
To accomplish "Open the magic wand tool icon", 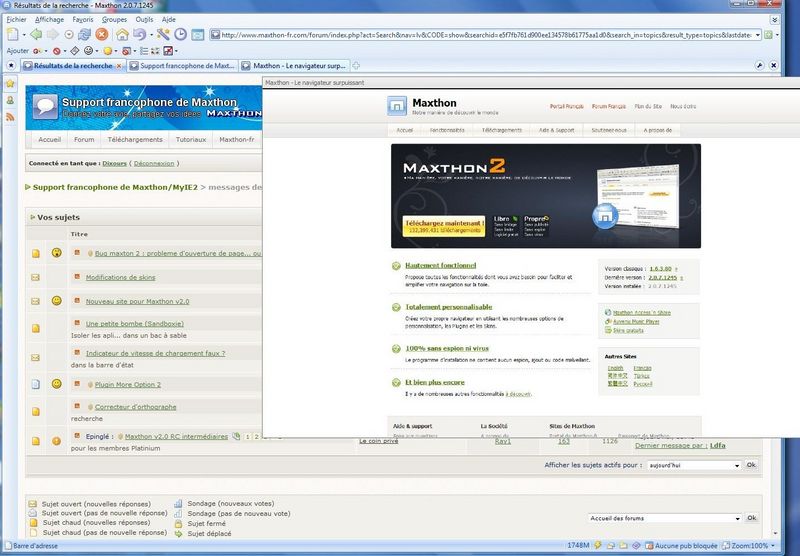I will pyautogui.click(x=163, y=35).
